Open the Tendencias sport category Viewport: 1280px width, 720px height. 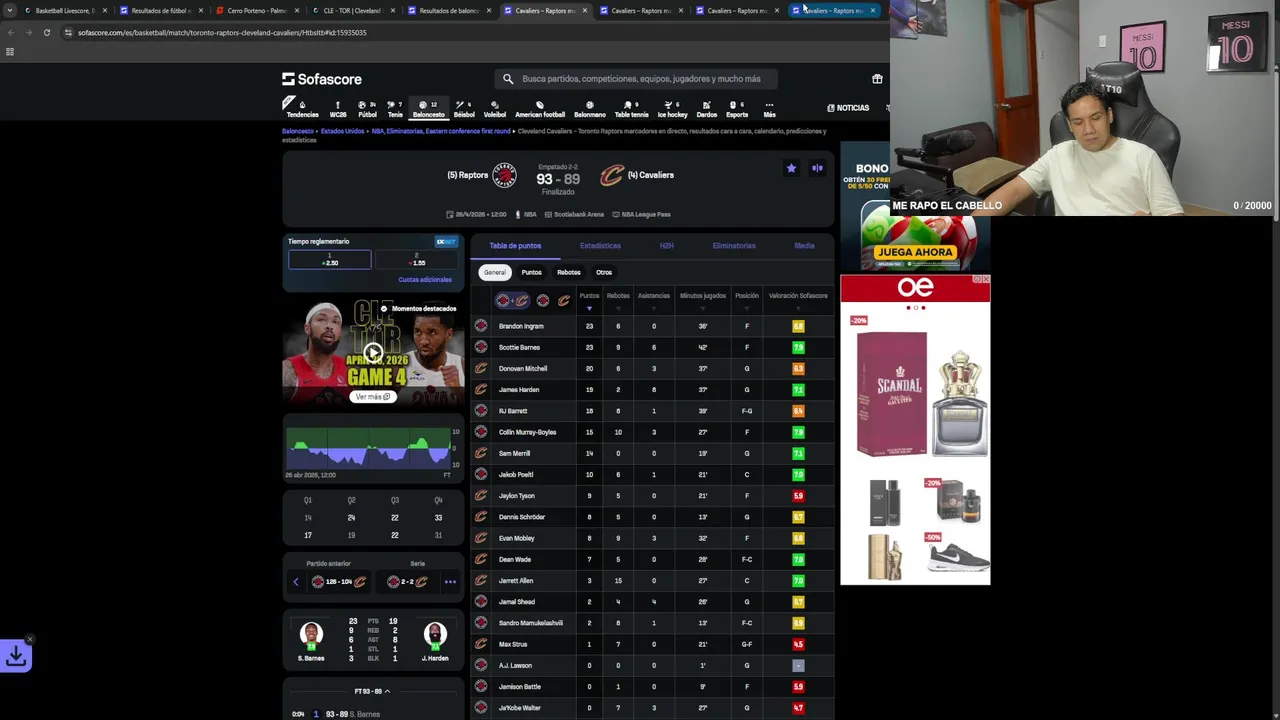302,109
